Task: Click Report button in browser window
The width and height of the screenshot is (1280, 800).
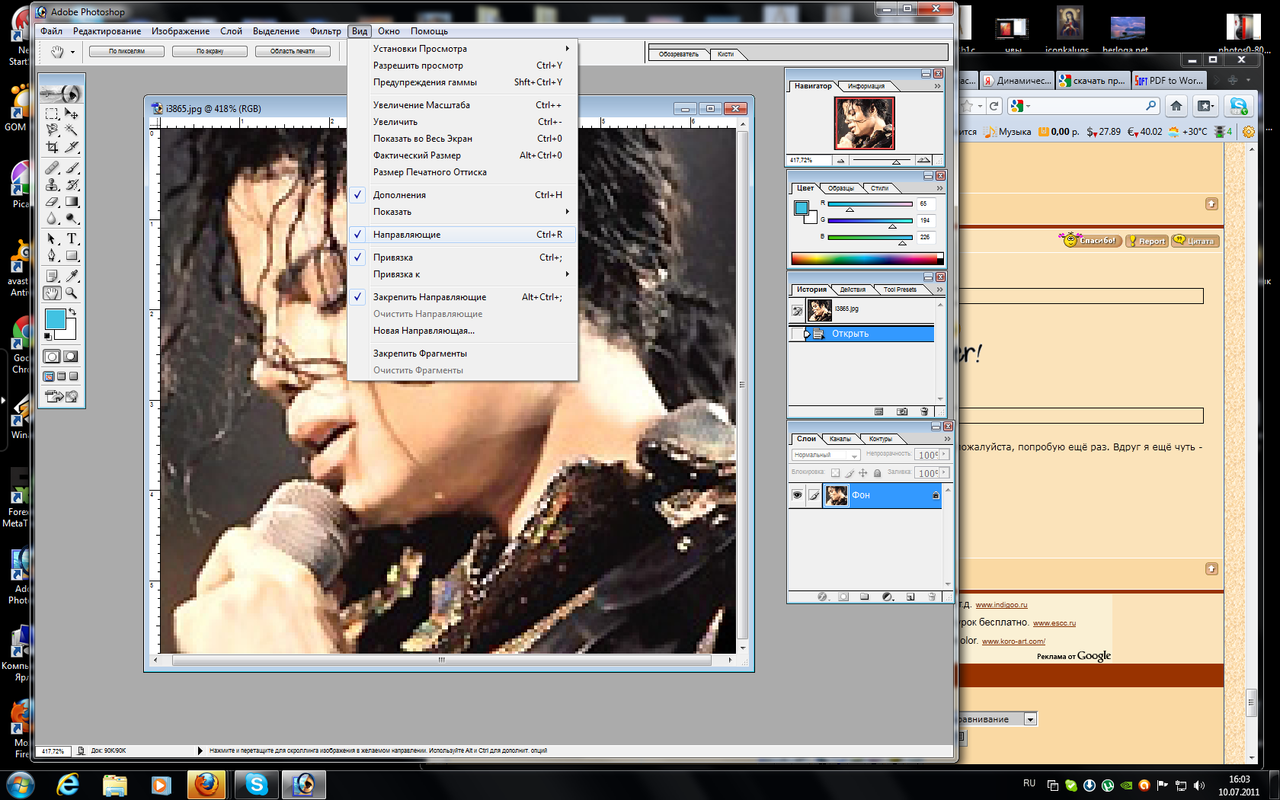Action: coord(1146,241)
